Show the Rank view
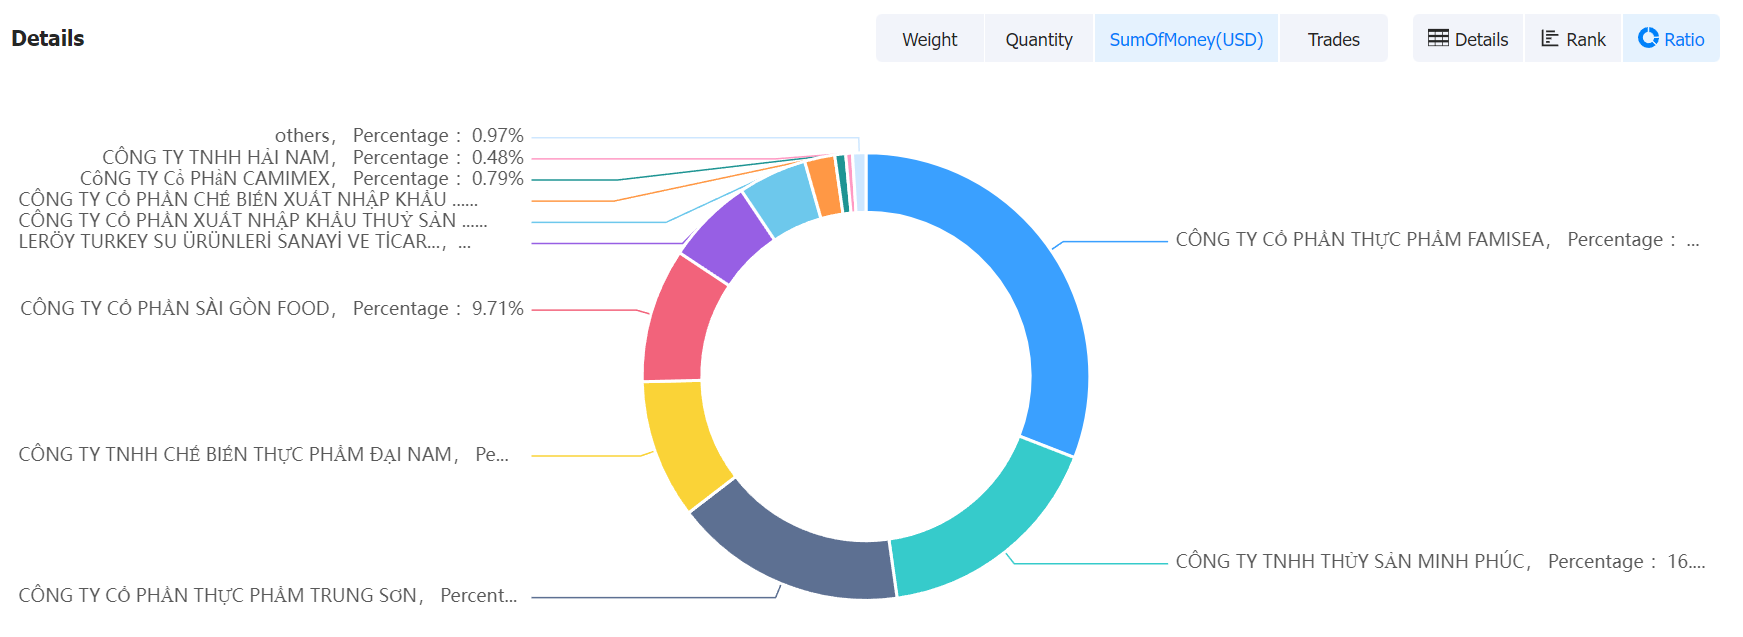The width and height of the screenshot is (1743, 637). tap(1573, 39)
